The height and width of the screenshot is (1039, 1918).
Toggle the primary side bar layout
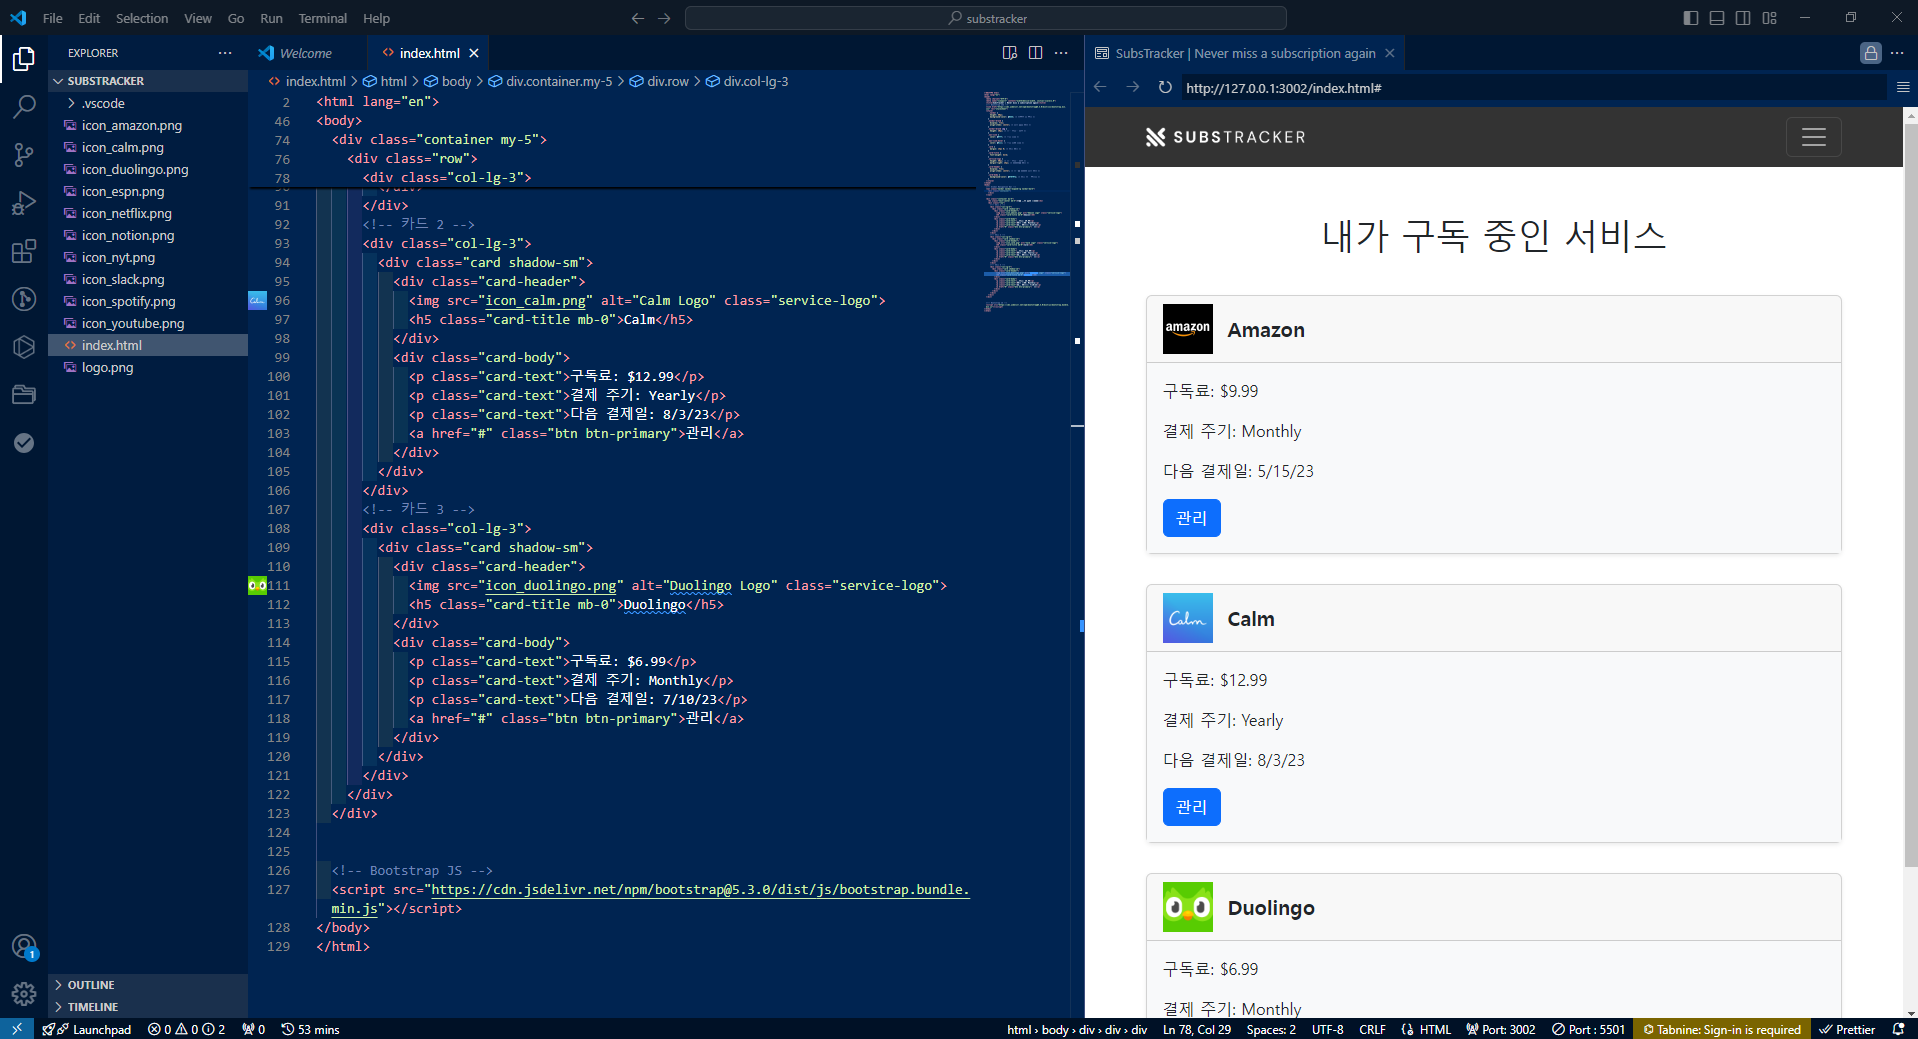click(x=1691, y=18)
